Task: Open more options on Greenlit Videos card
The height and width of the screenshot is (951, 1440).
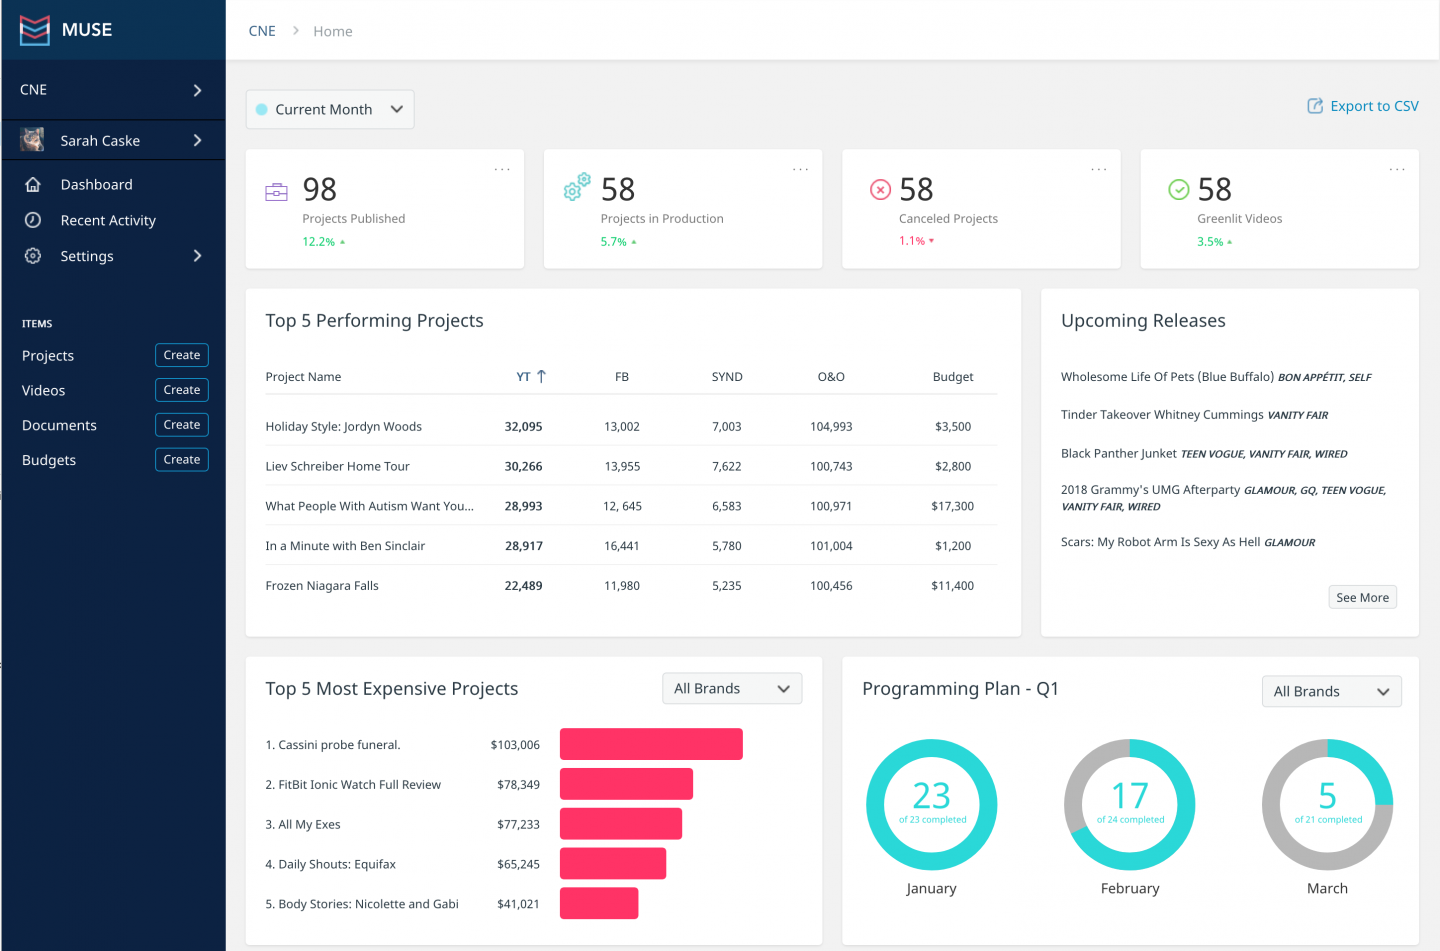Action: [x=1397, y=169]
